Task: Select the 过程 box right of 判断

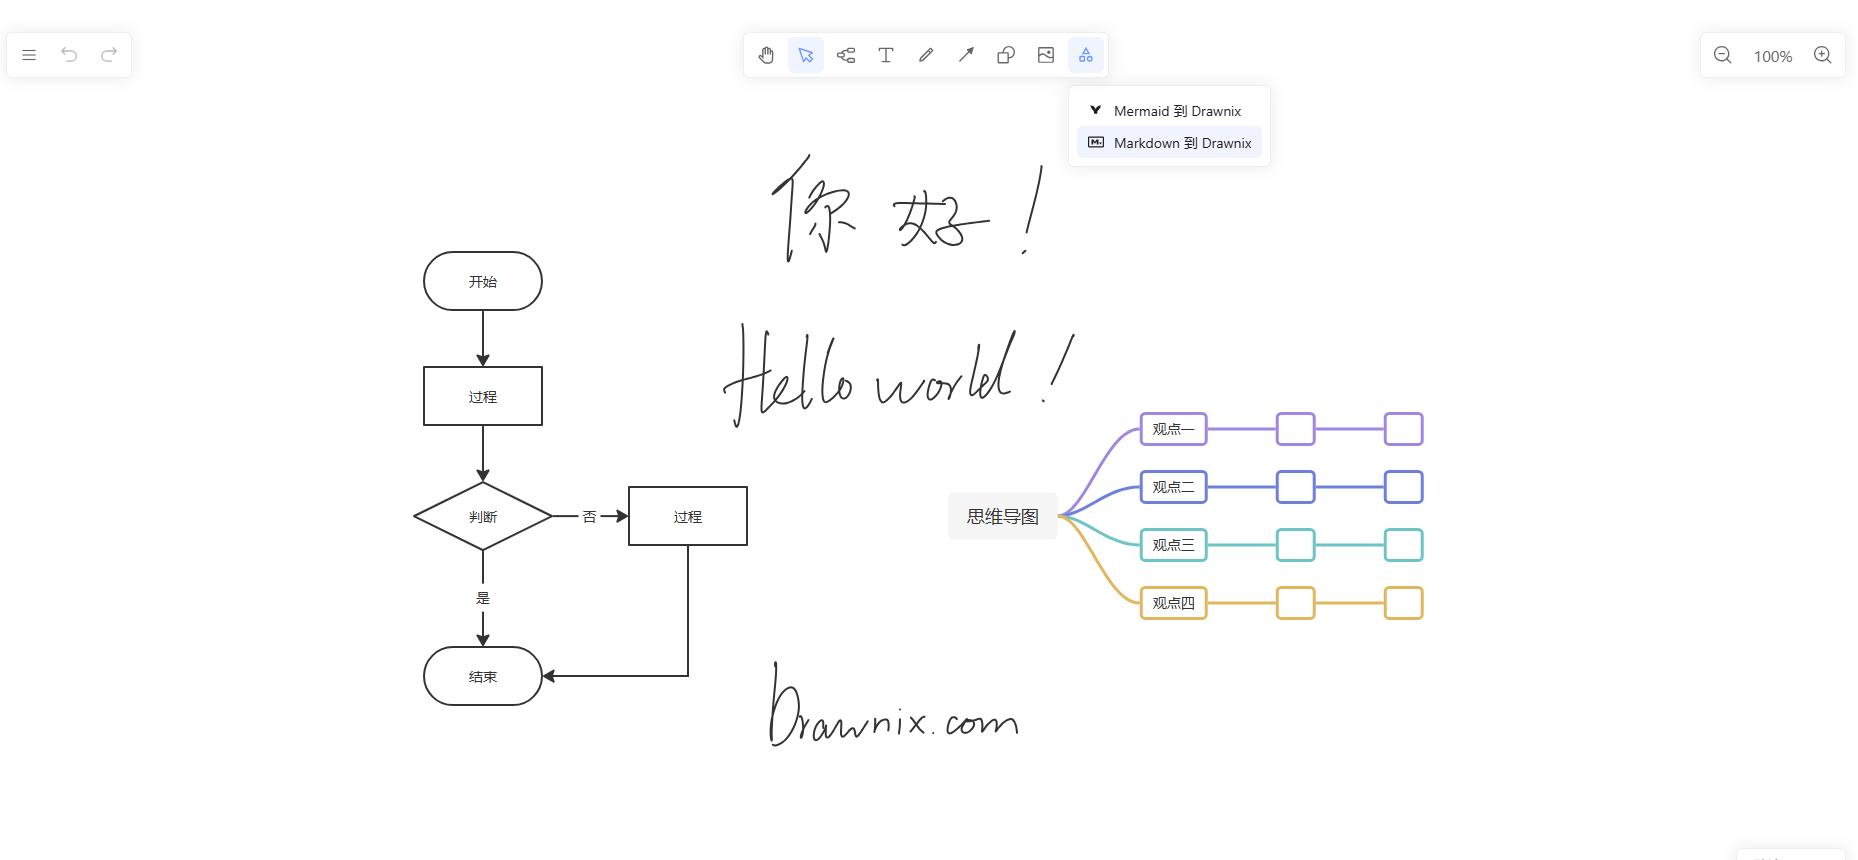Action: [x=688, y=516]
